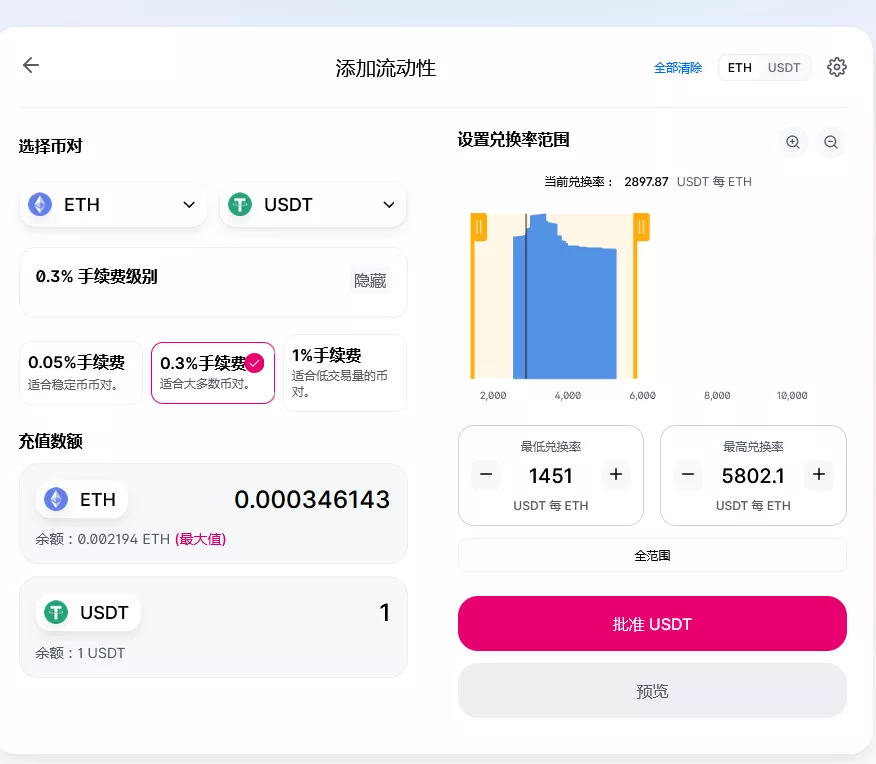Click the ETH token chip in deposit
876x764 pixels.
click(x=82, y=499)
